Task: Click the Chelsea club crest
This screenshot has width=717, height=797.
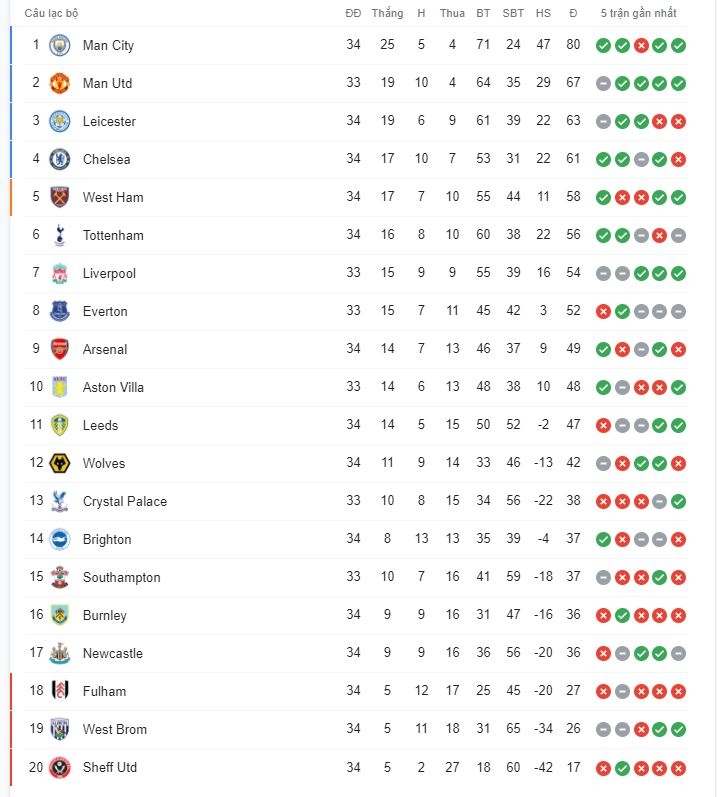Action: pyautogui.click(x=59, y=159)
